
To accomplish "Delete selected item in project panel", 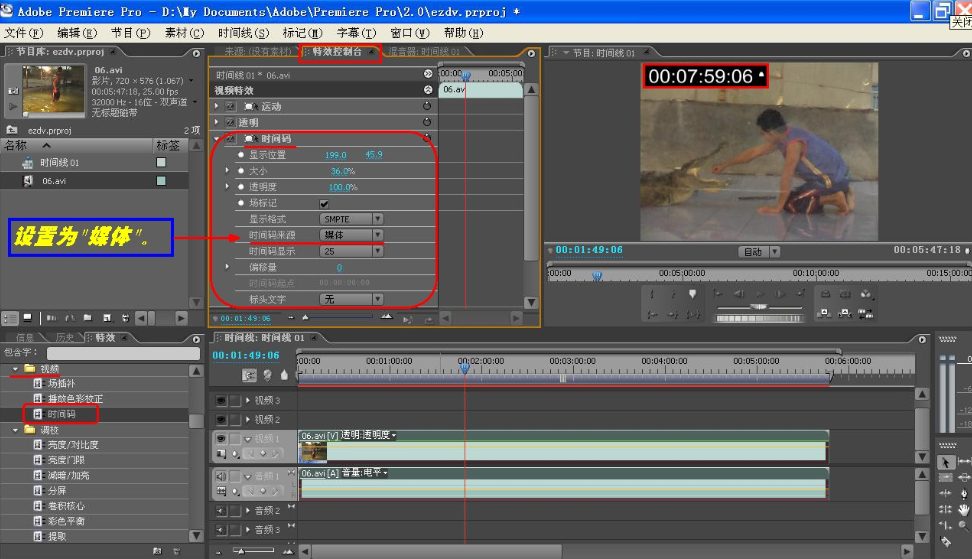I will tap(125, 318).
